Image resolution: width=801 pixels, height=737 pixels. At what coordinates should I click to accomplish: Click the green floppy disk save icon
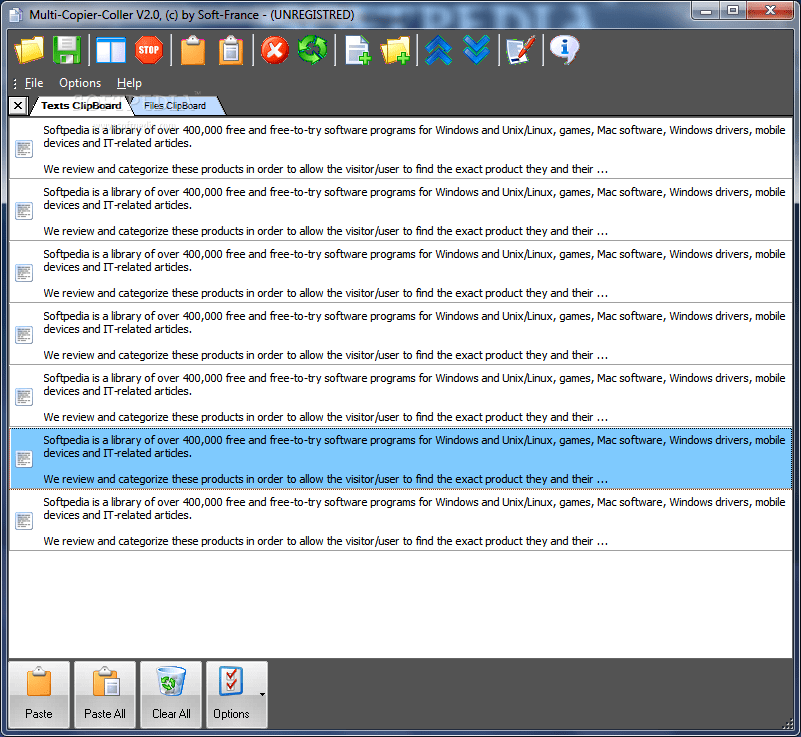[67, 50]
